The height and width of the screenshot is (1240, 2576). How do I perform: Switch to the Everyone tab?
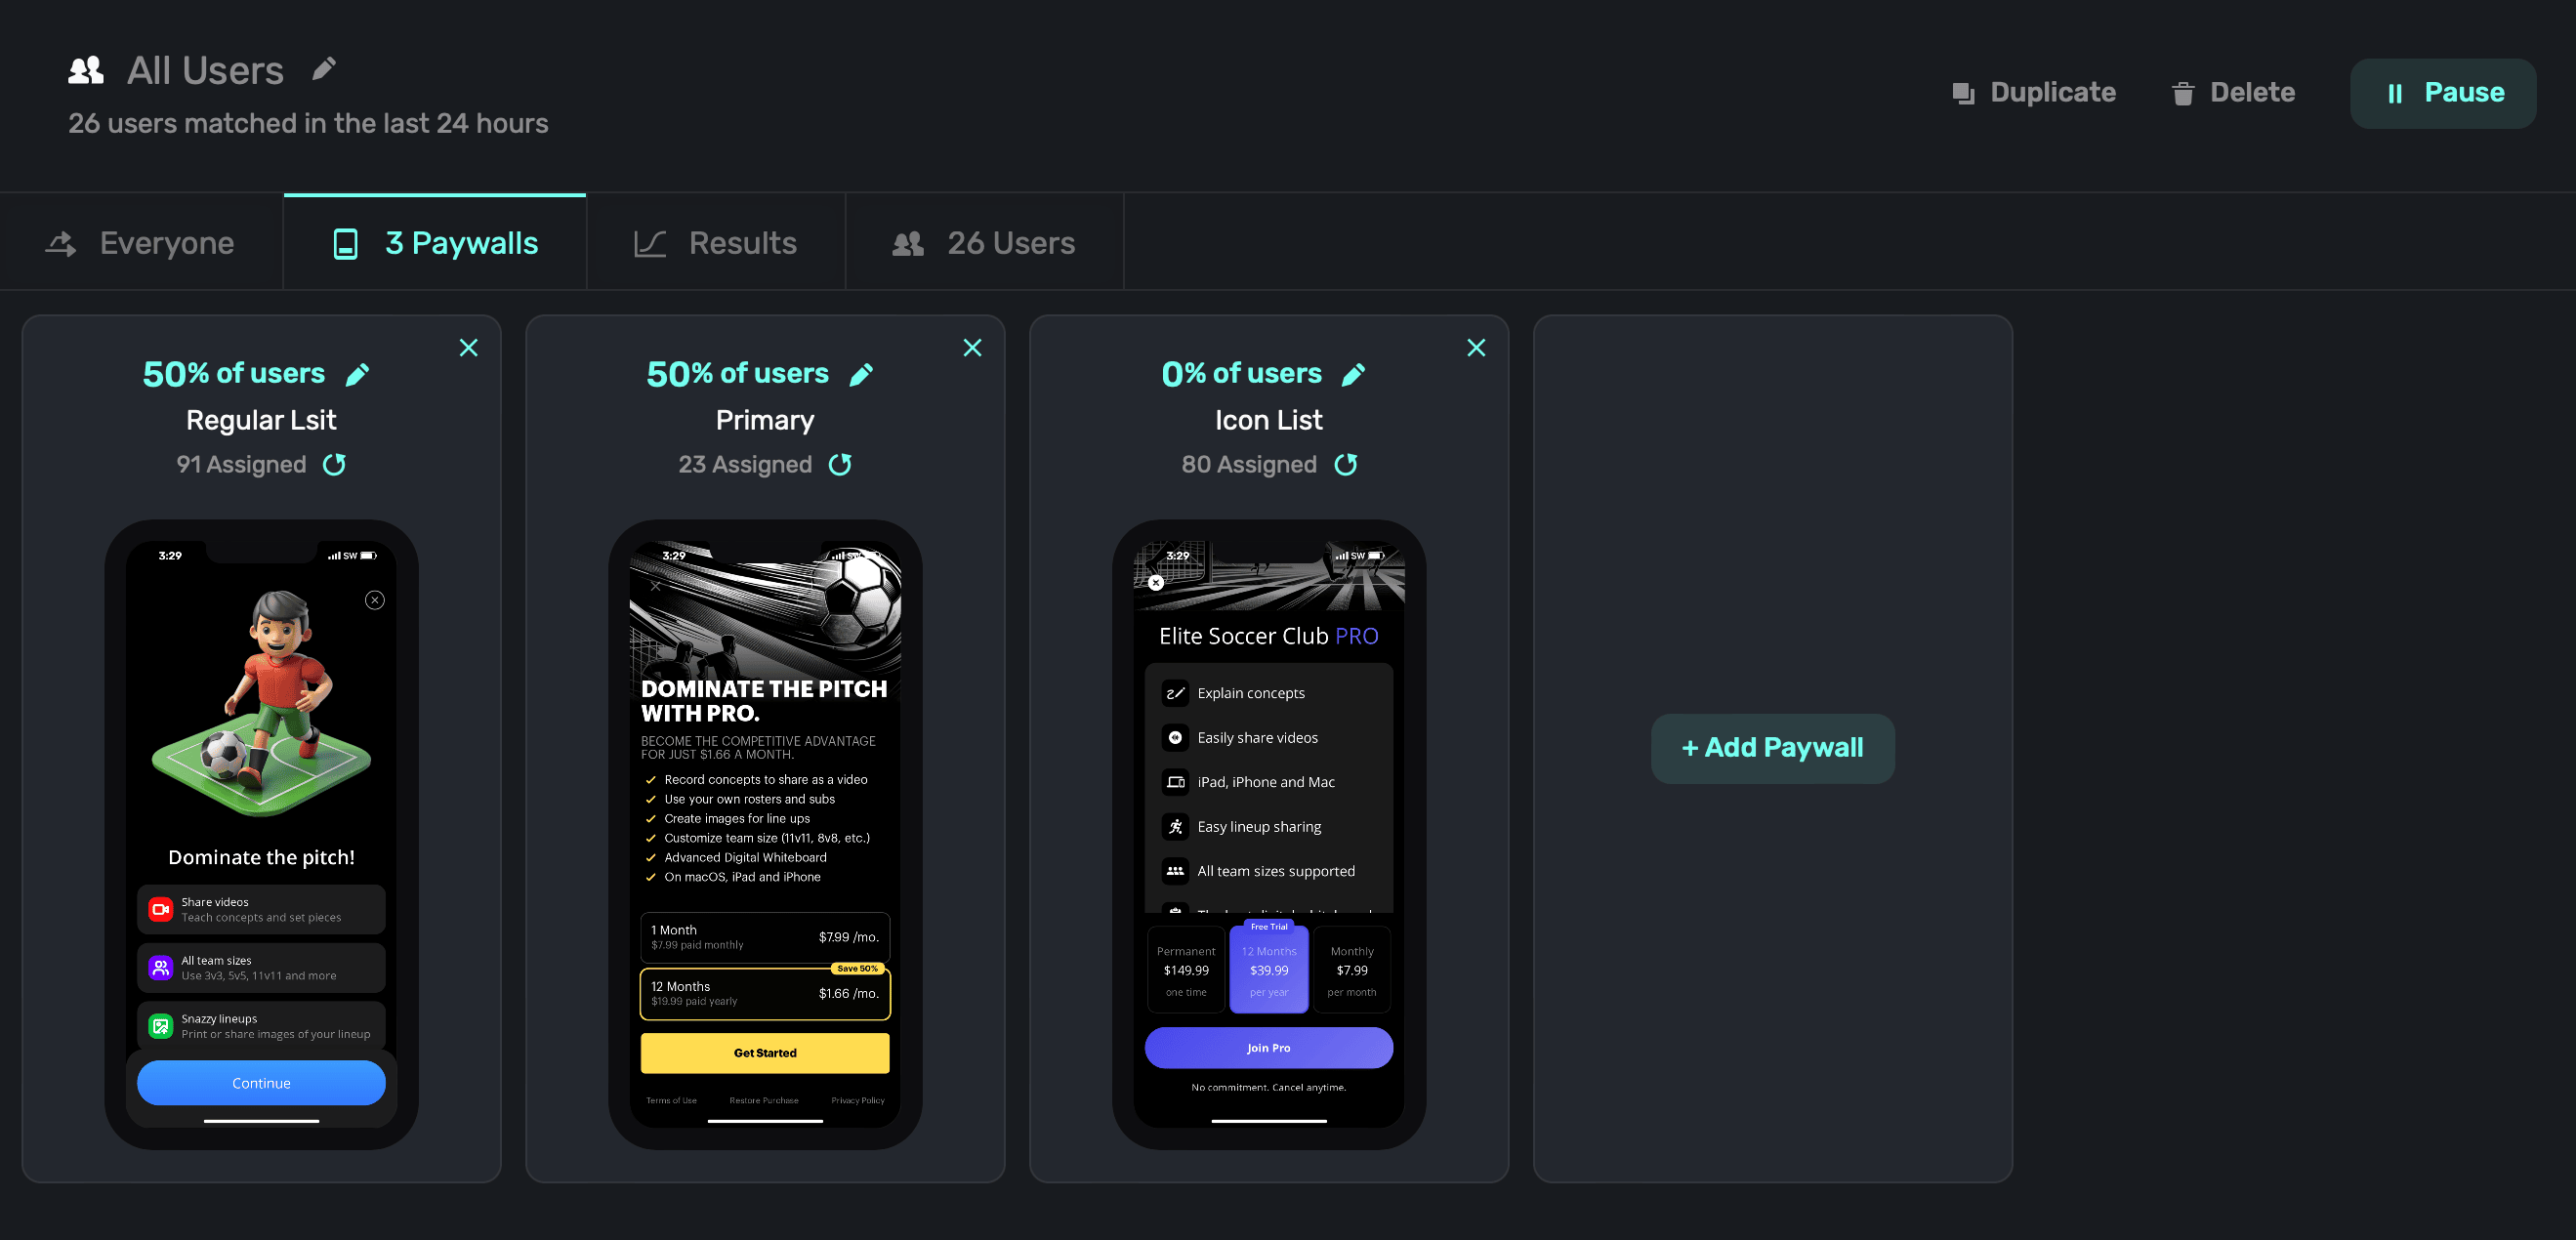coord(141,243)
